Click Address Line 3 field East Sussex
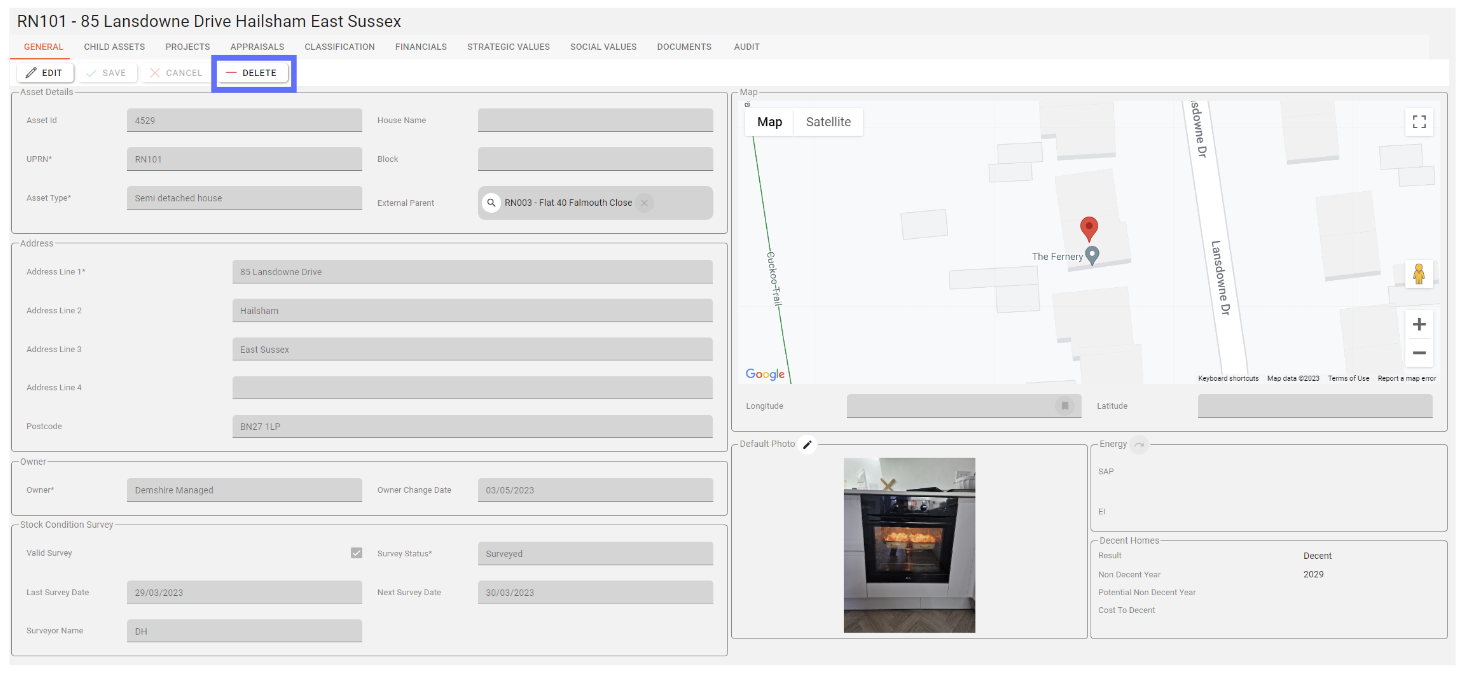This screenshot has width=1462, height=674. point(472,350)
